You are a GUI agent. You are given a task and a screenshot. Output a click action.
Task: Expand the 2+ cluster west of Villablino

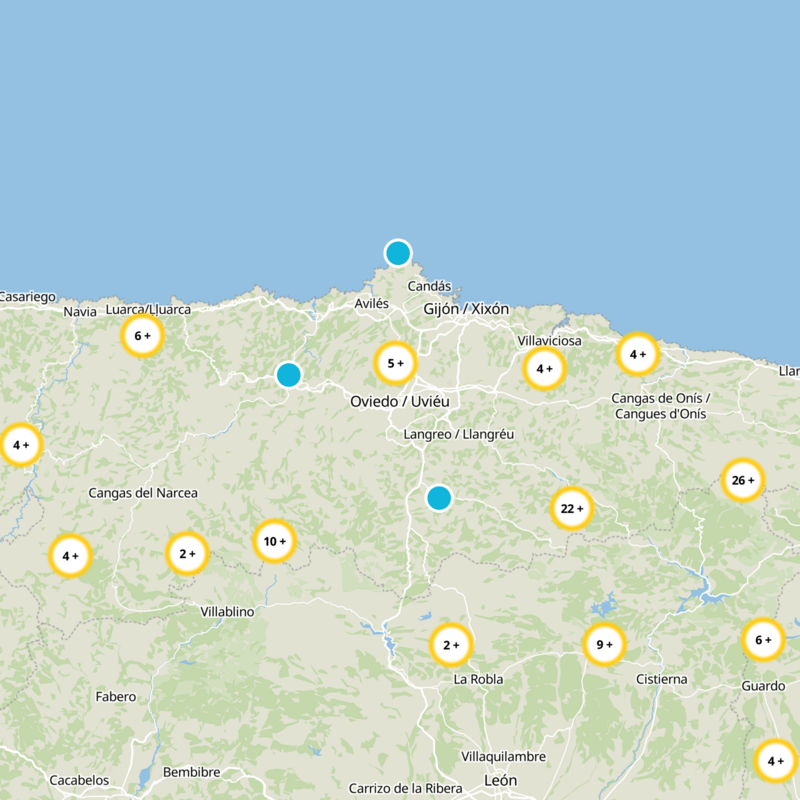click(x=186, y=551)
